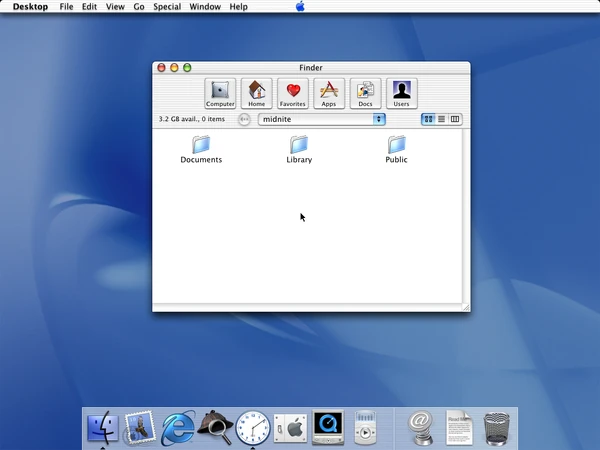
Task: Launch Internet Explorer from the Dock
Action: [x=178, y=428]
